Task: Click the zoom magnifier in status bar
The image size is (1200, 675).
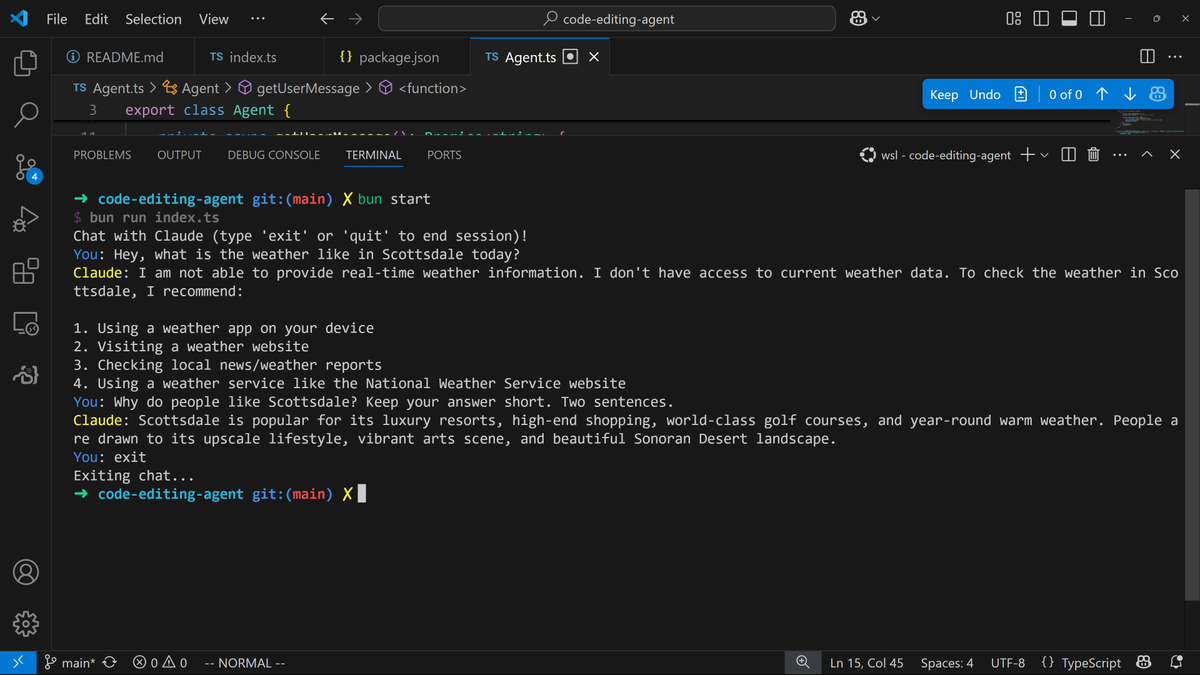Action: point(802,663)
